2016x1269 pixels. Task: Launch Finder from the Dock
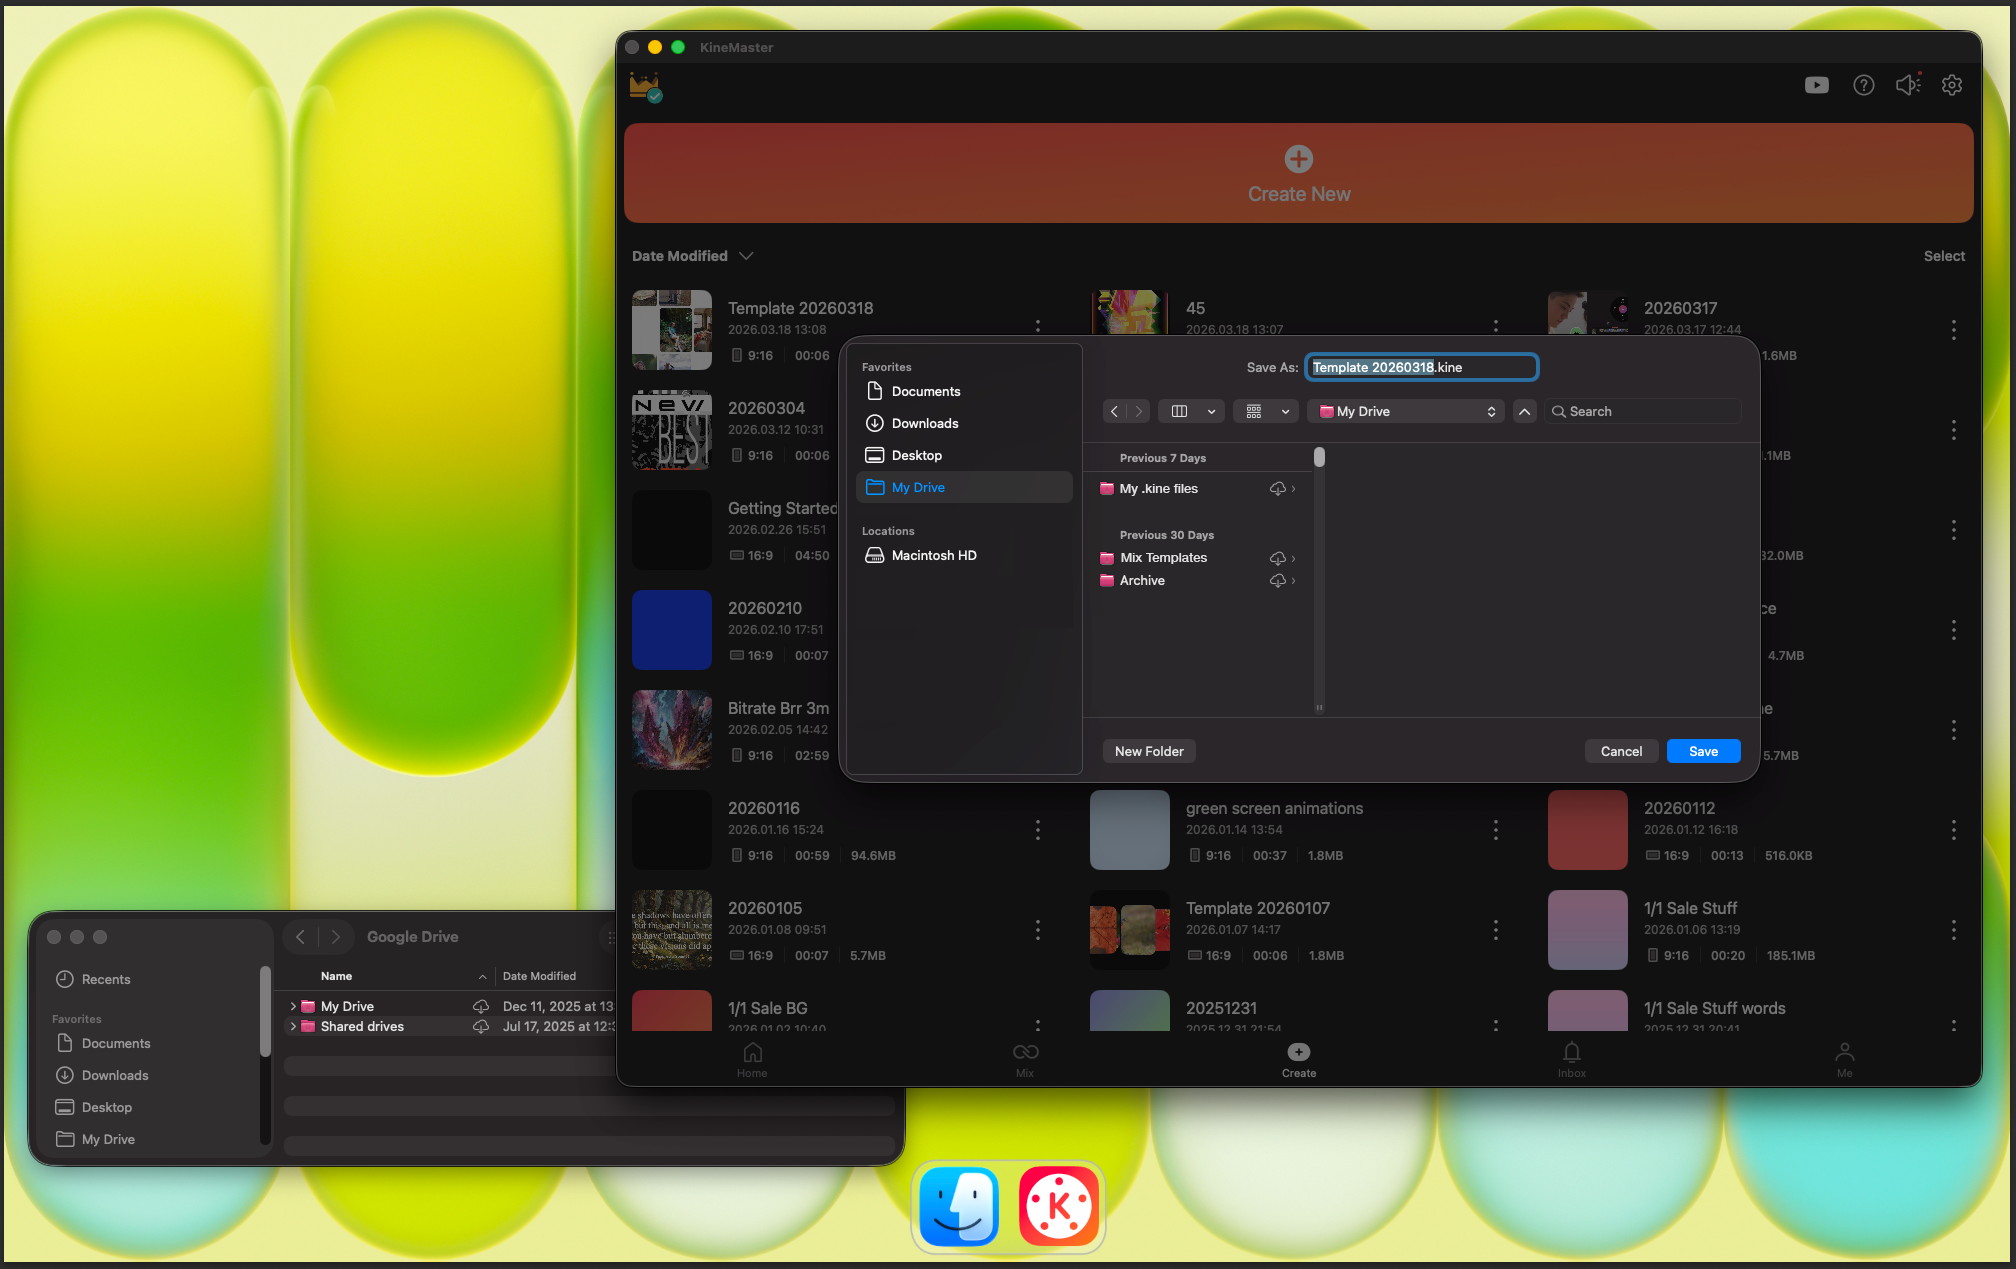point(958,1206)
